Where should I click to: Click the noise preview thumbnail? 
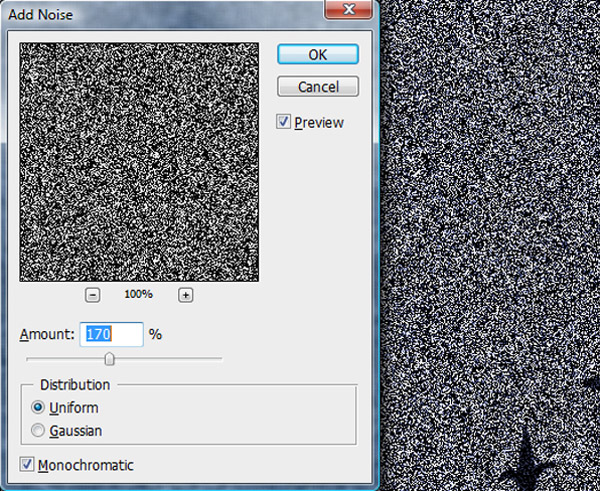tap(139, 162)
